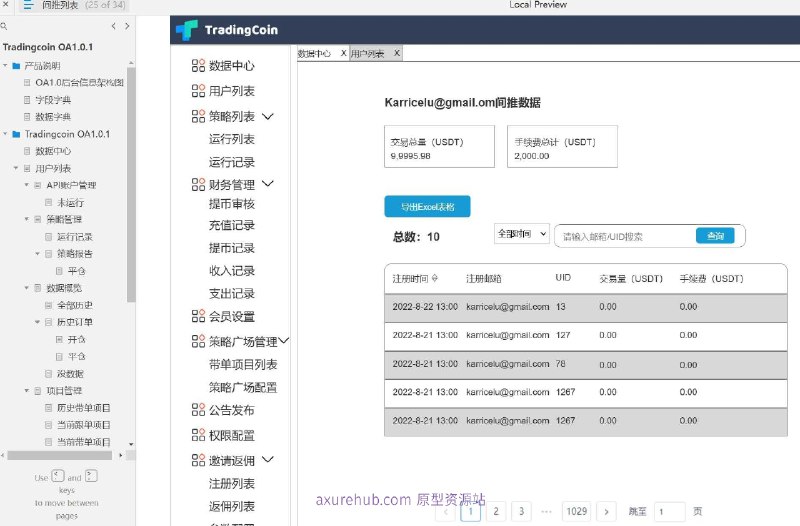
Task: Switch to the 数据中心 tab
Action: pos(314,54)
